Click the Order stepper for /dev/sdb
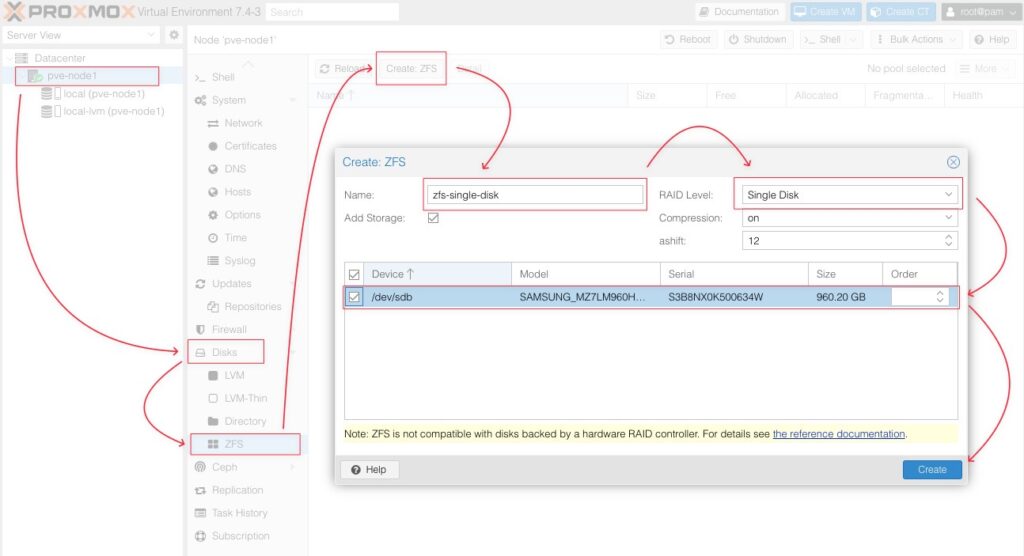 pyautogui.click(x=940, y=297)
